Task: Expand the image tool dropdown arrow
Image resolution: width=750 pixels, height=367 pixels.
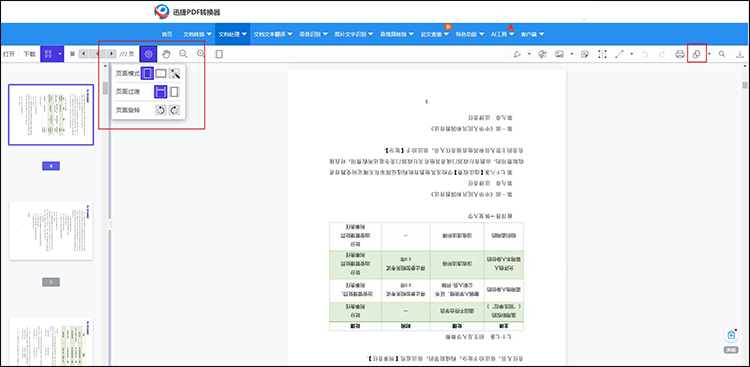Action: [x=572, y=54]
